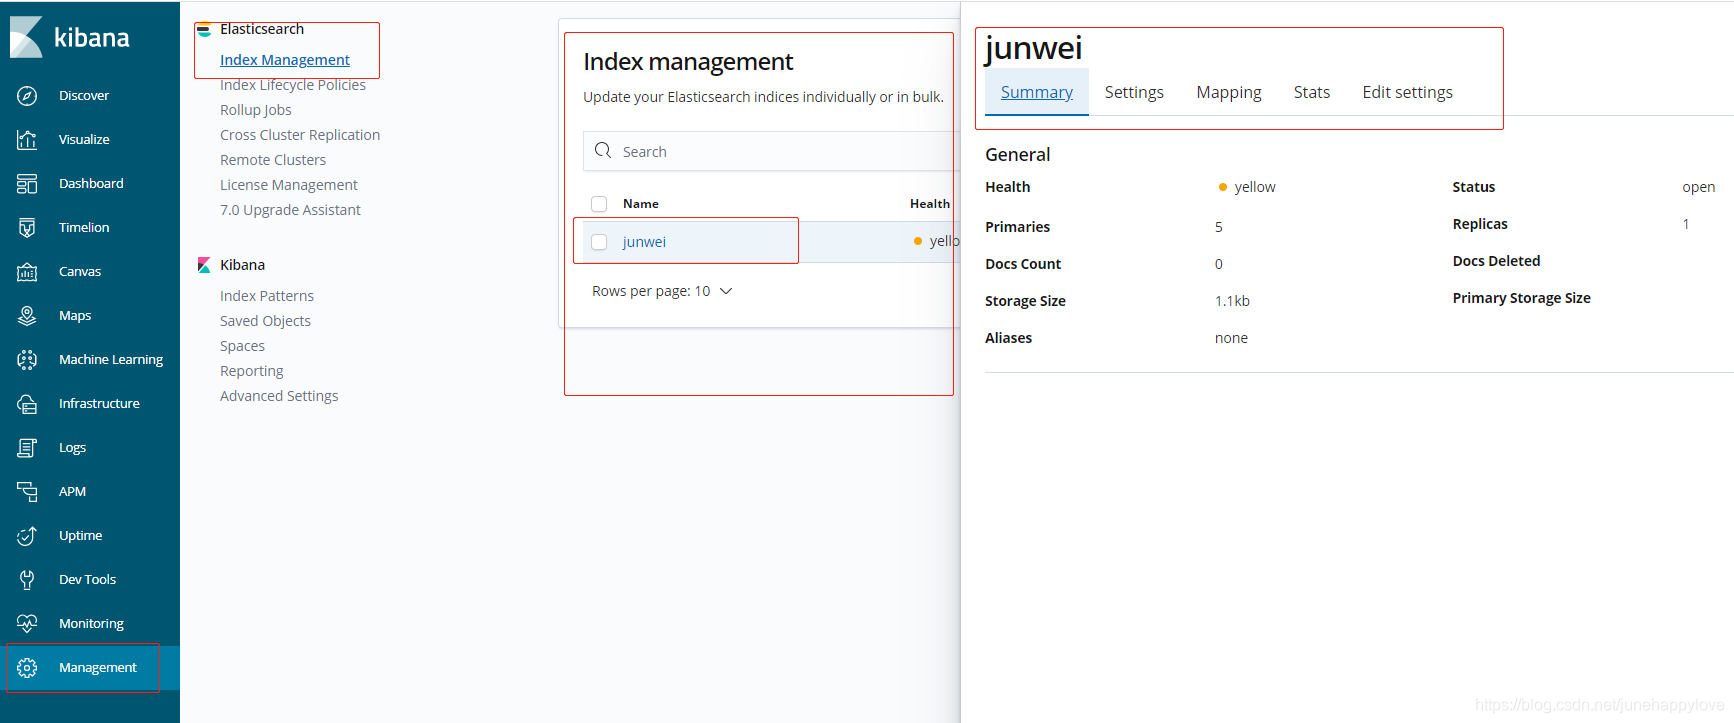Image resolution: width=1734 pixels, height=723 pixels.
Task: Open Reporting link under Kibana
Action: (252, 371)
